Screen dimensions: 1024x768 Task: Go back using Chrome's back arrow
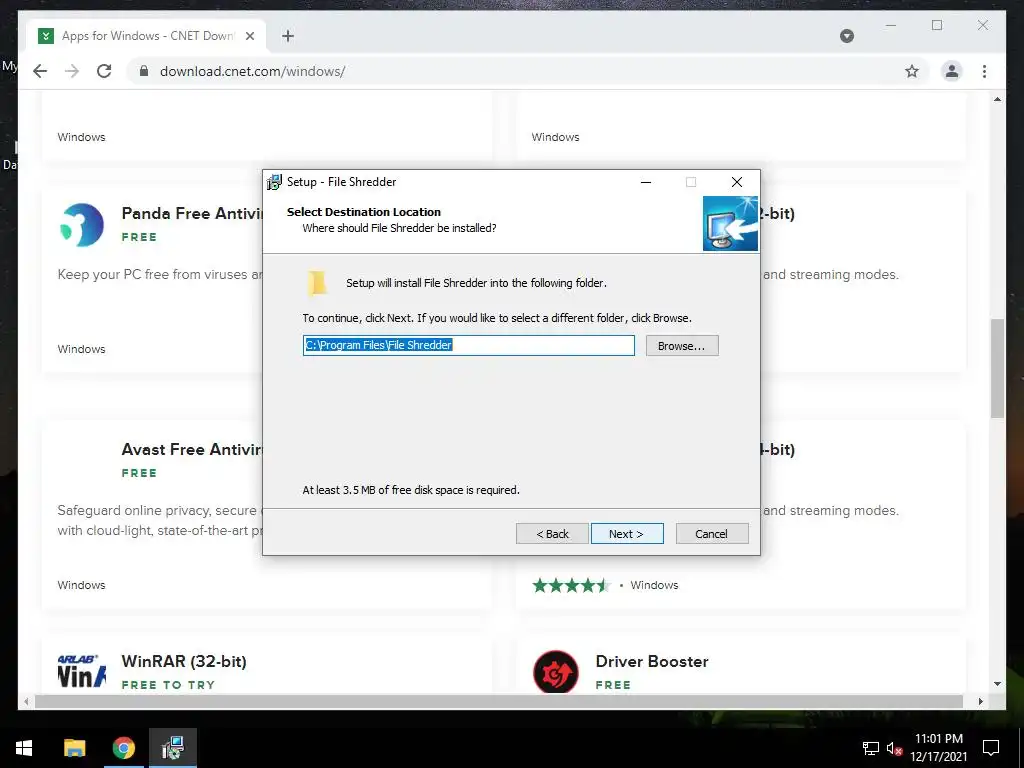pyautogui.click(x=40, y=71)
